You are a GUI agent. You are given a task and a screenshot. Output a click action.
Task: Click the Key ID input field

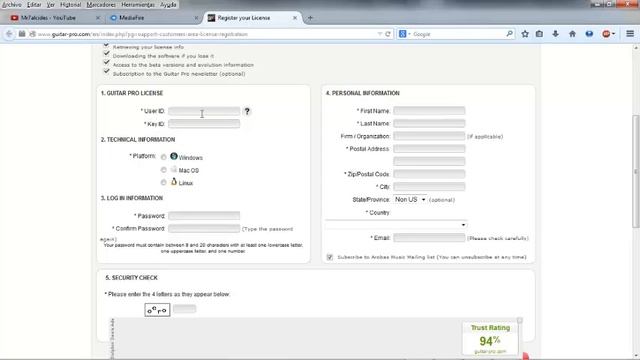[204, 124]
